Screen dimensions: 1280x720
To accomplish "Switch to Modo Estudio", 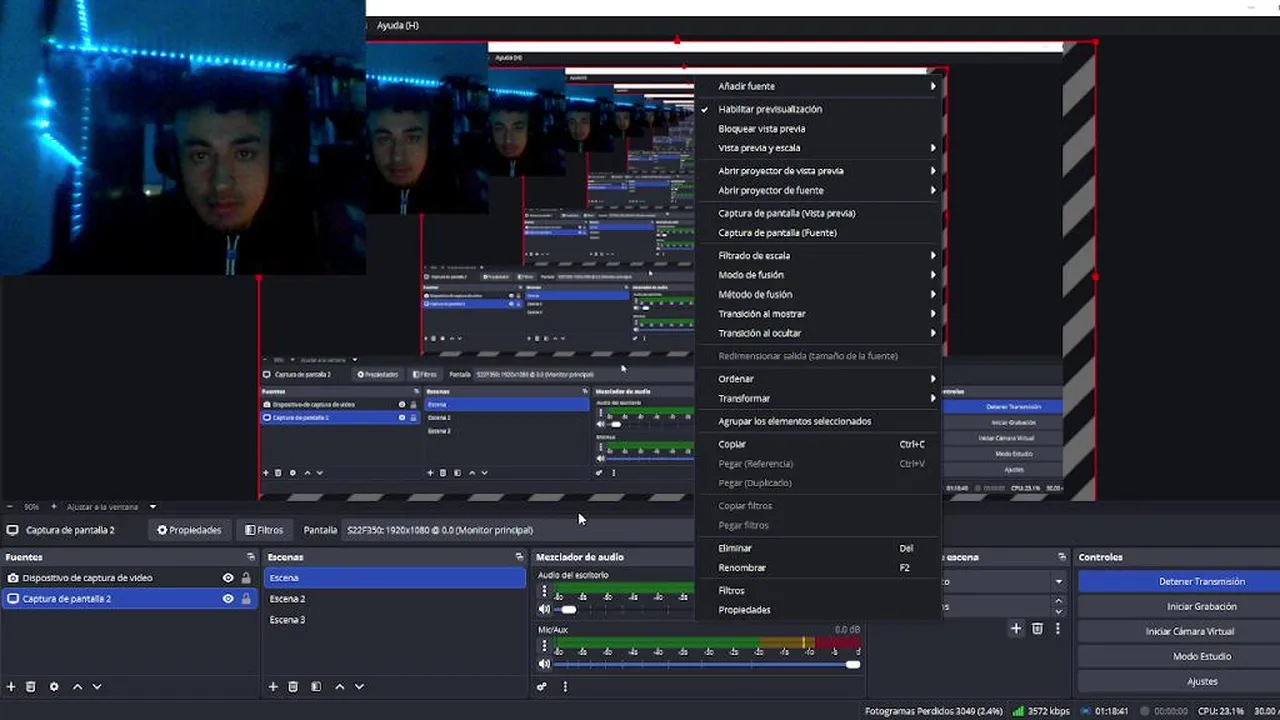I will (x=1179, y=656).
